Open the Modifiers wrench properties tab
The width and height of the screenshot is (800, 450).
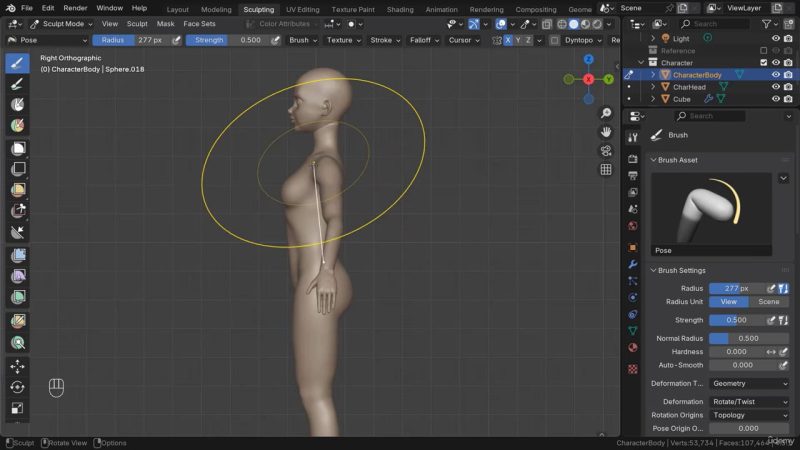pos(632,264)
